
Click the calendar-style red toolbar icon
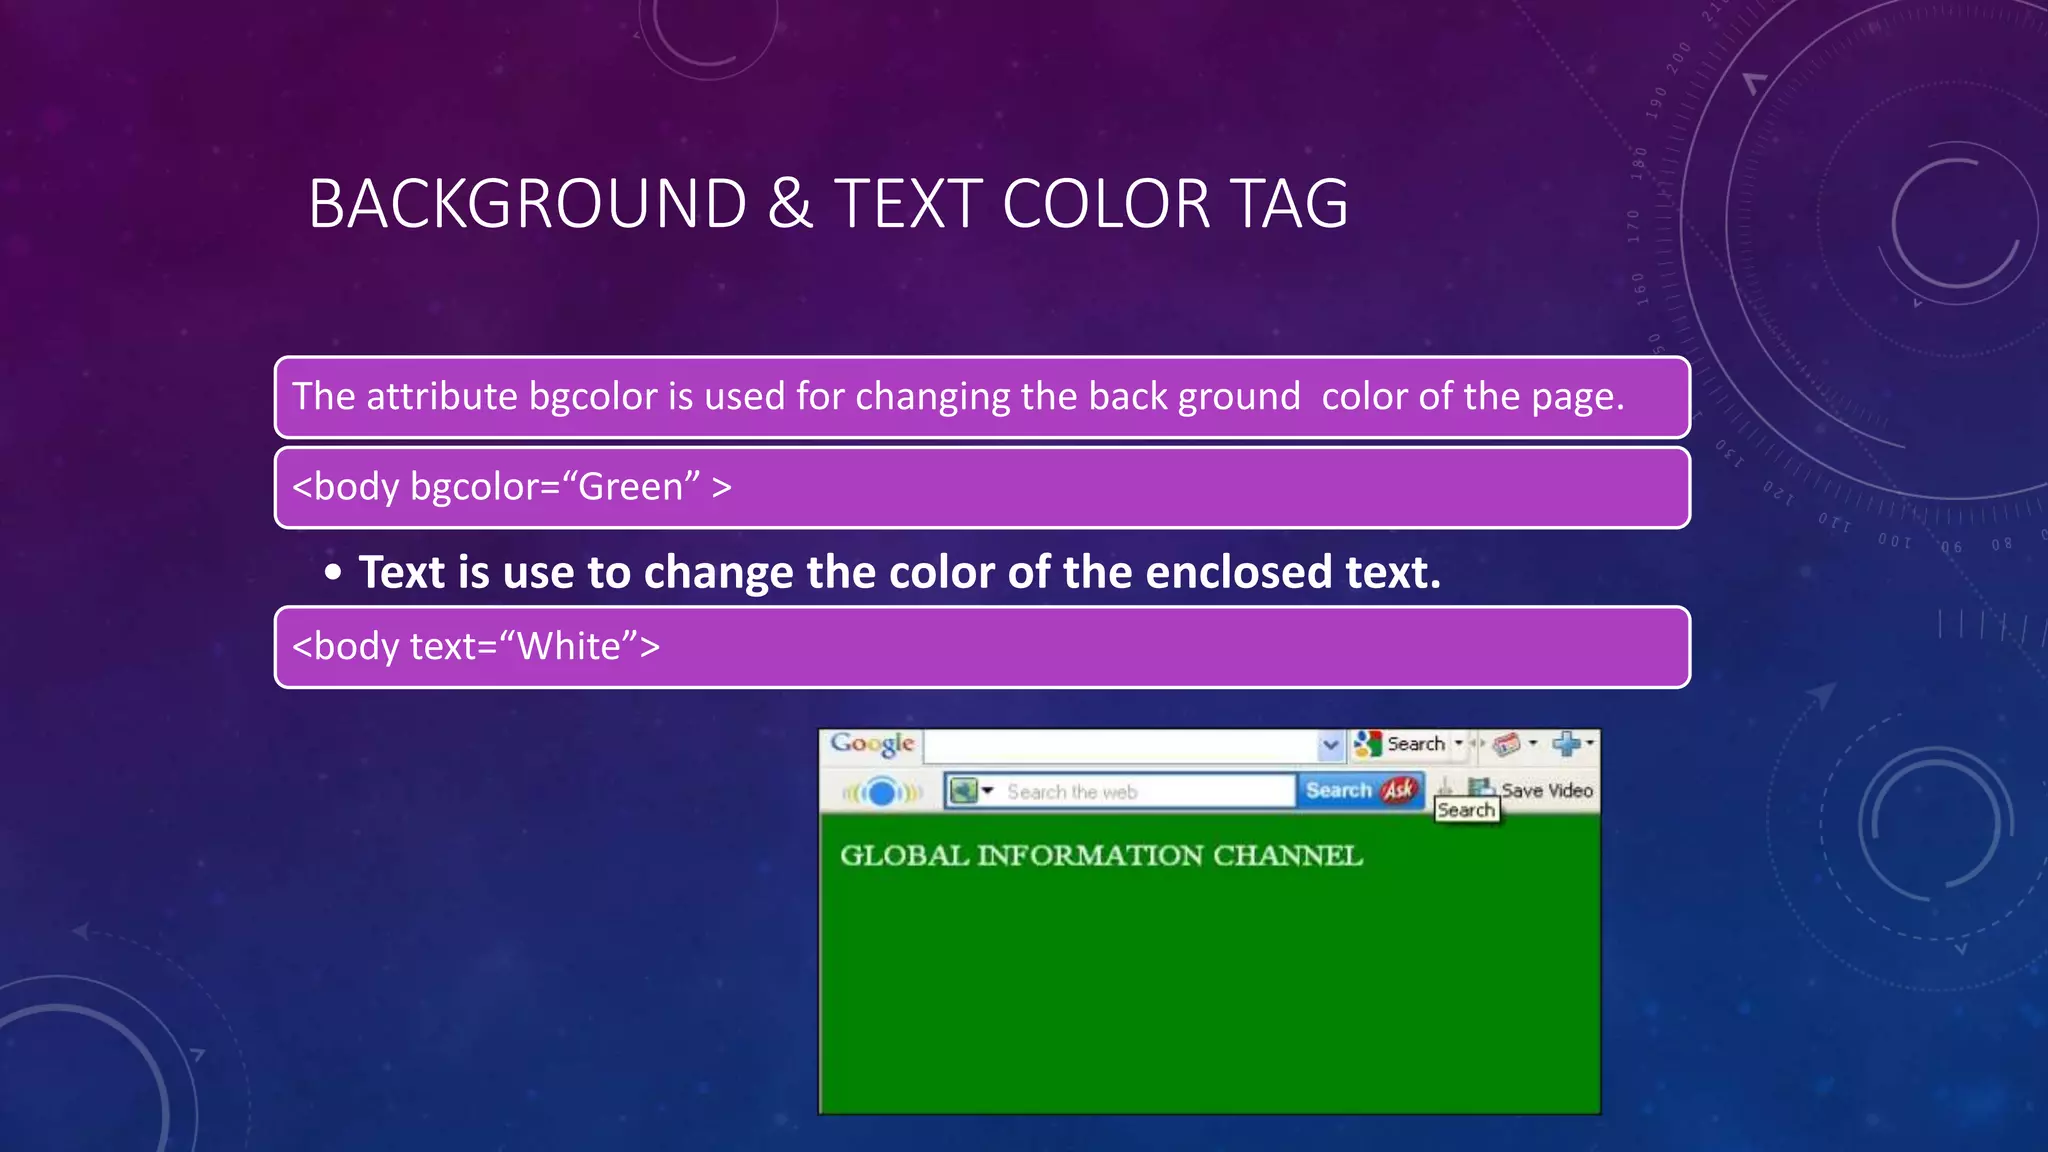pos(1506,744)
